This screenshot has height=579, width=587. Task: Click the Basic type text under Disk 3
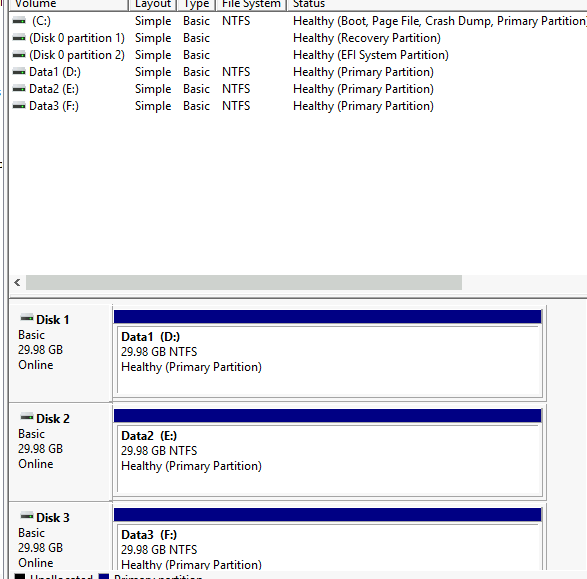(31, 533)
